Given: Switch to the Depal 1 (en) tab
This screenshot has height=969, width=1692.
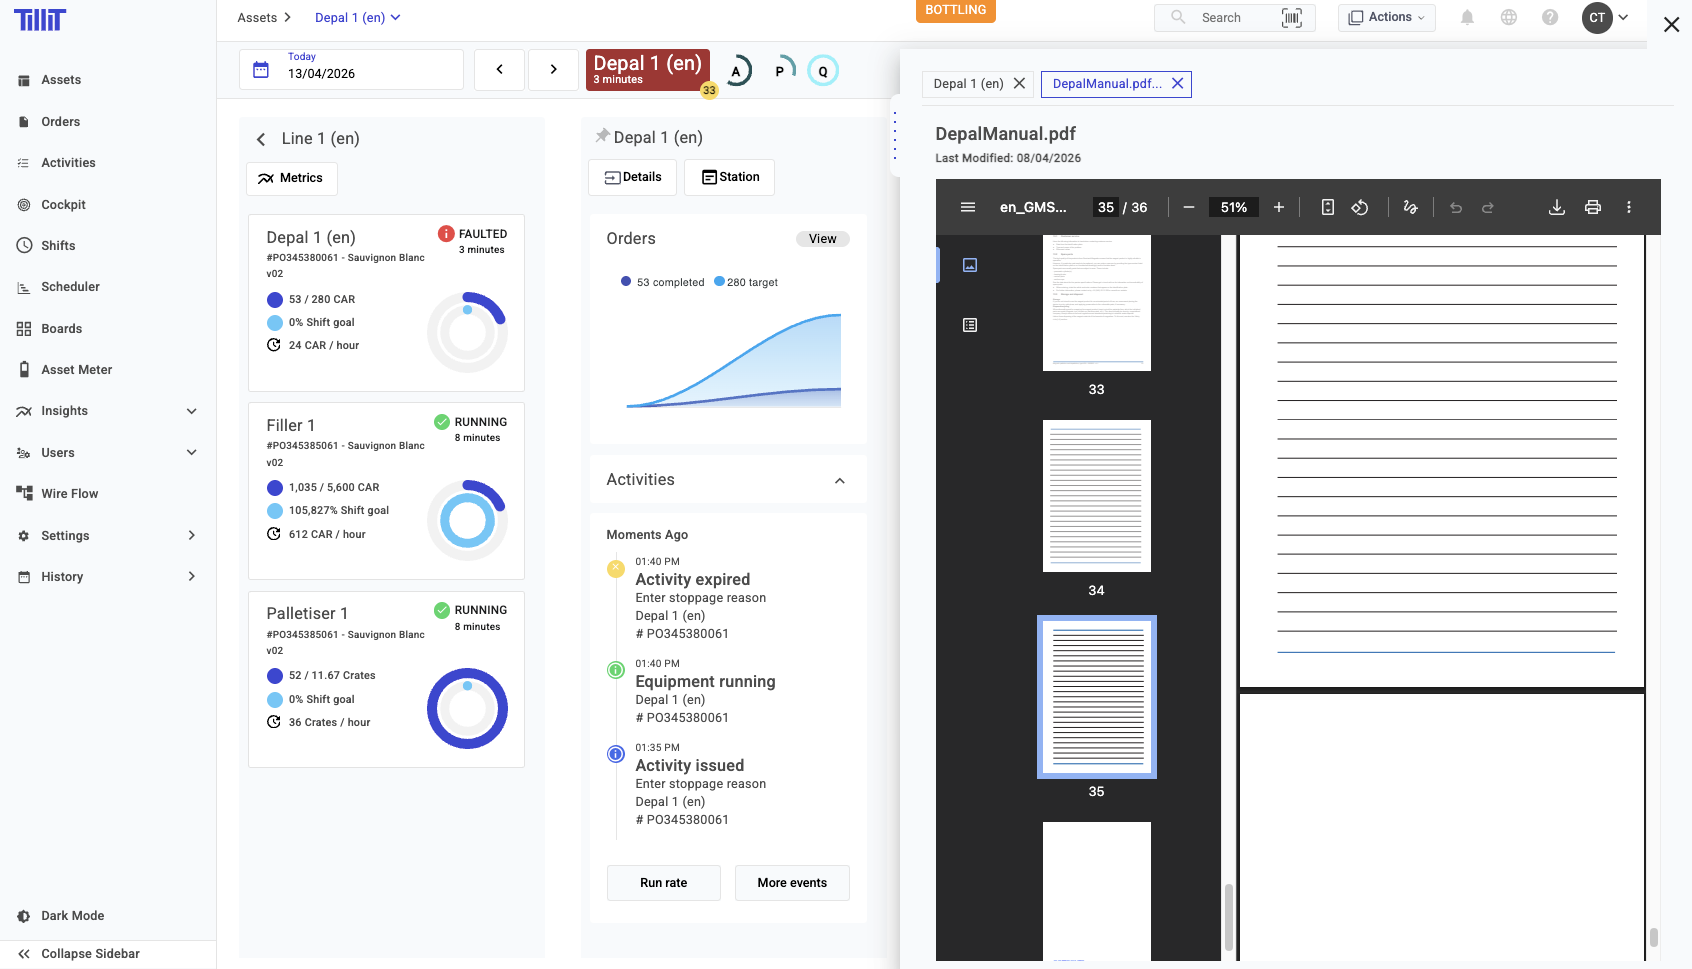Looking at the screenshot, I should point(967,84).
